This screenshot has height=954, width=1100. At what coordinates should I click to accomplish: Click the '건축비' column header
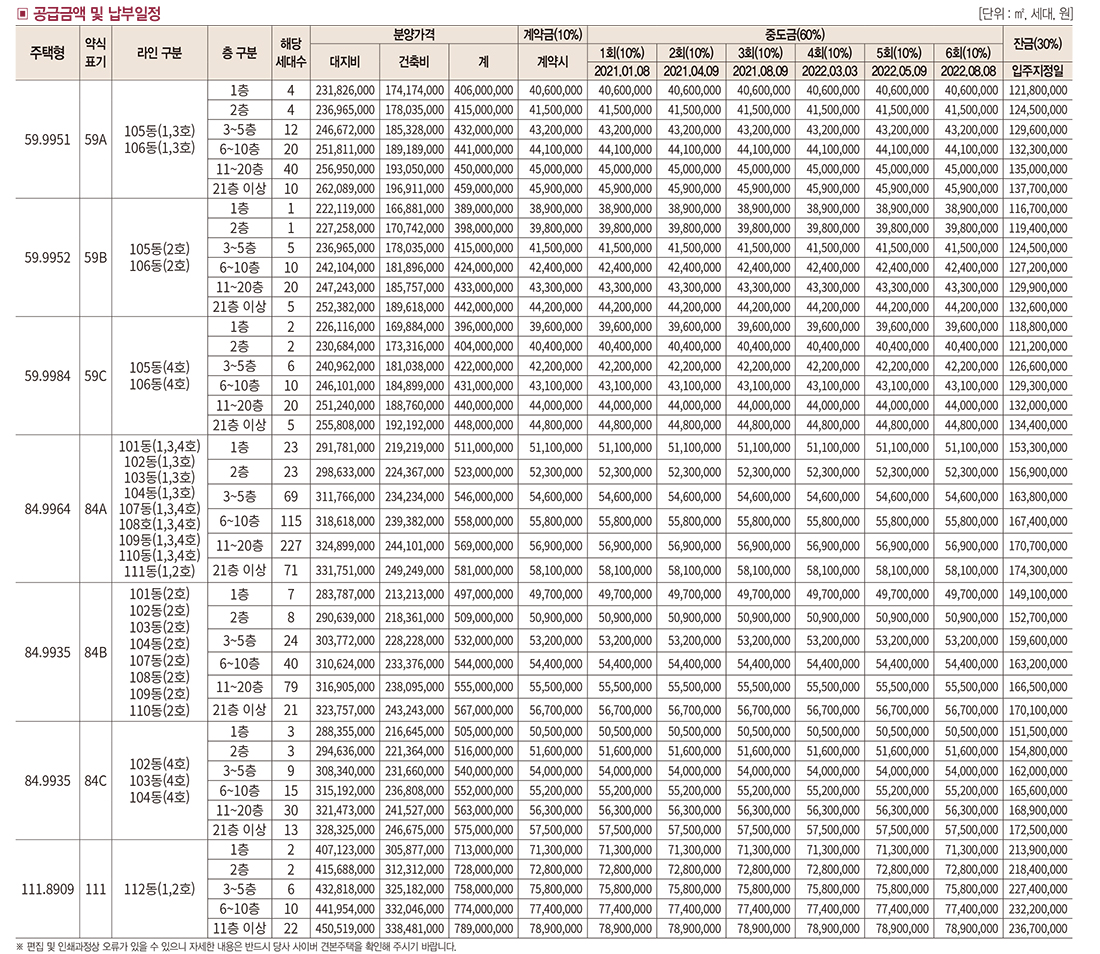coord(414,62)
